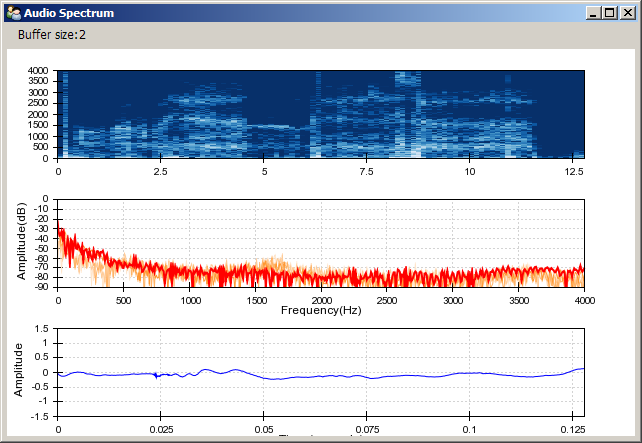Click the 7.5 tick on spectrogram time axis

pyautogui.click(x=367, y=171)
